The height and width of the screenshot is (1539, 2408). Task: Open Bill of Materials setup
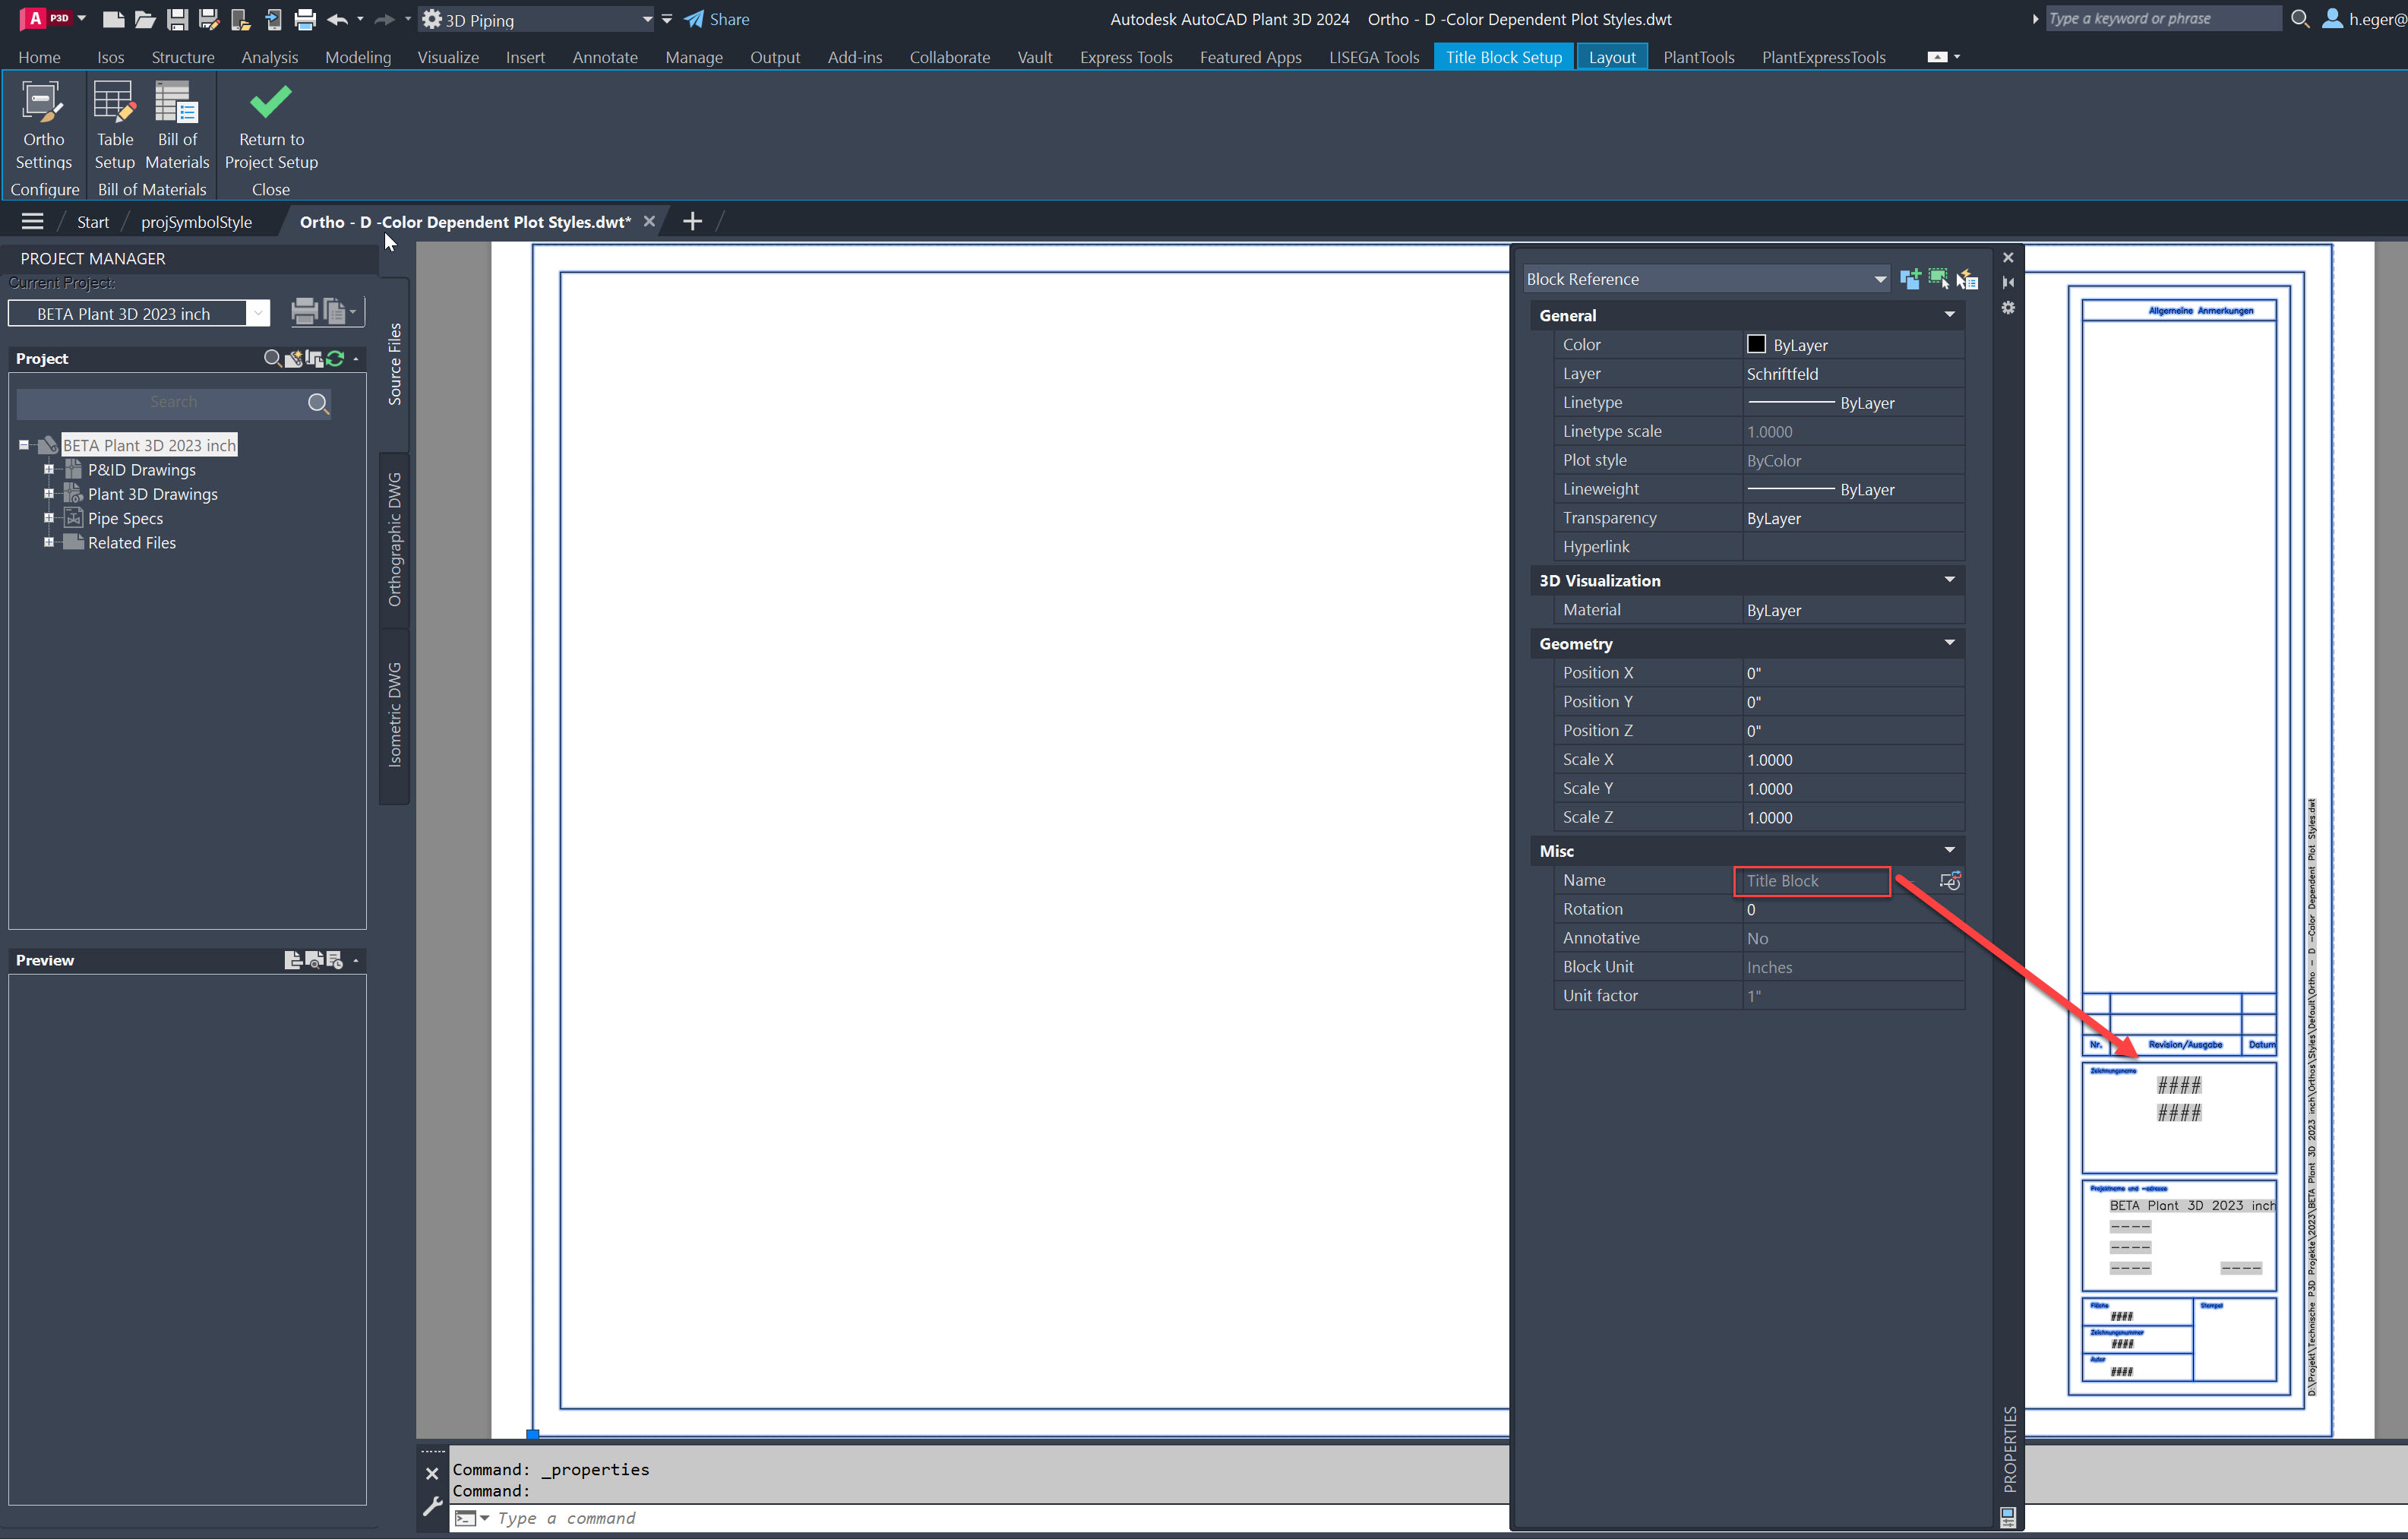pos(177,125)
